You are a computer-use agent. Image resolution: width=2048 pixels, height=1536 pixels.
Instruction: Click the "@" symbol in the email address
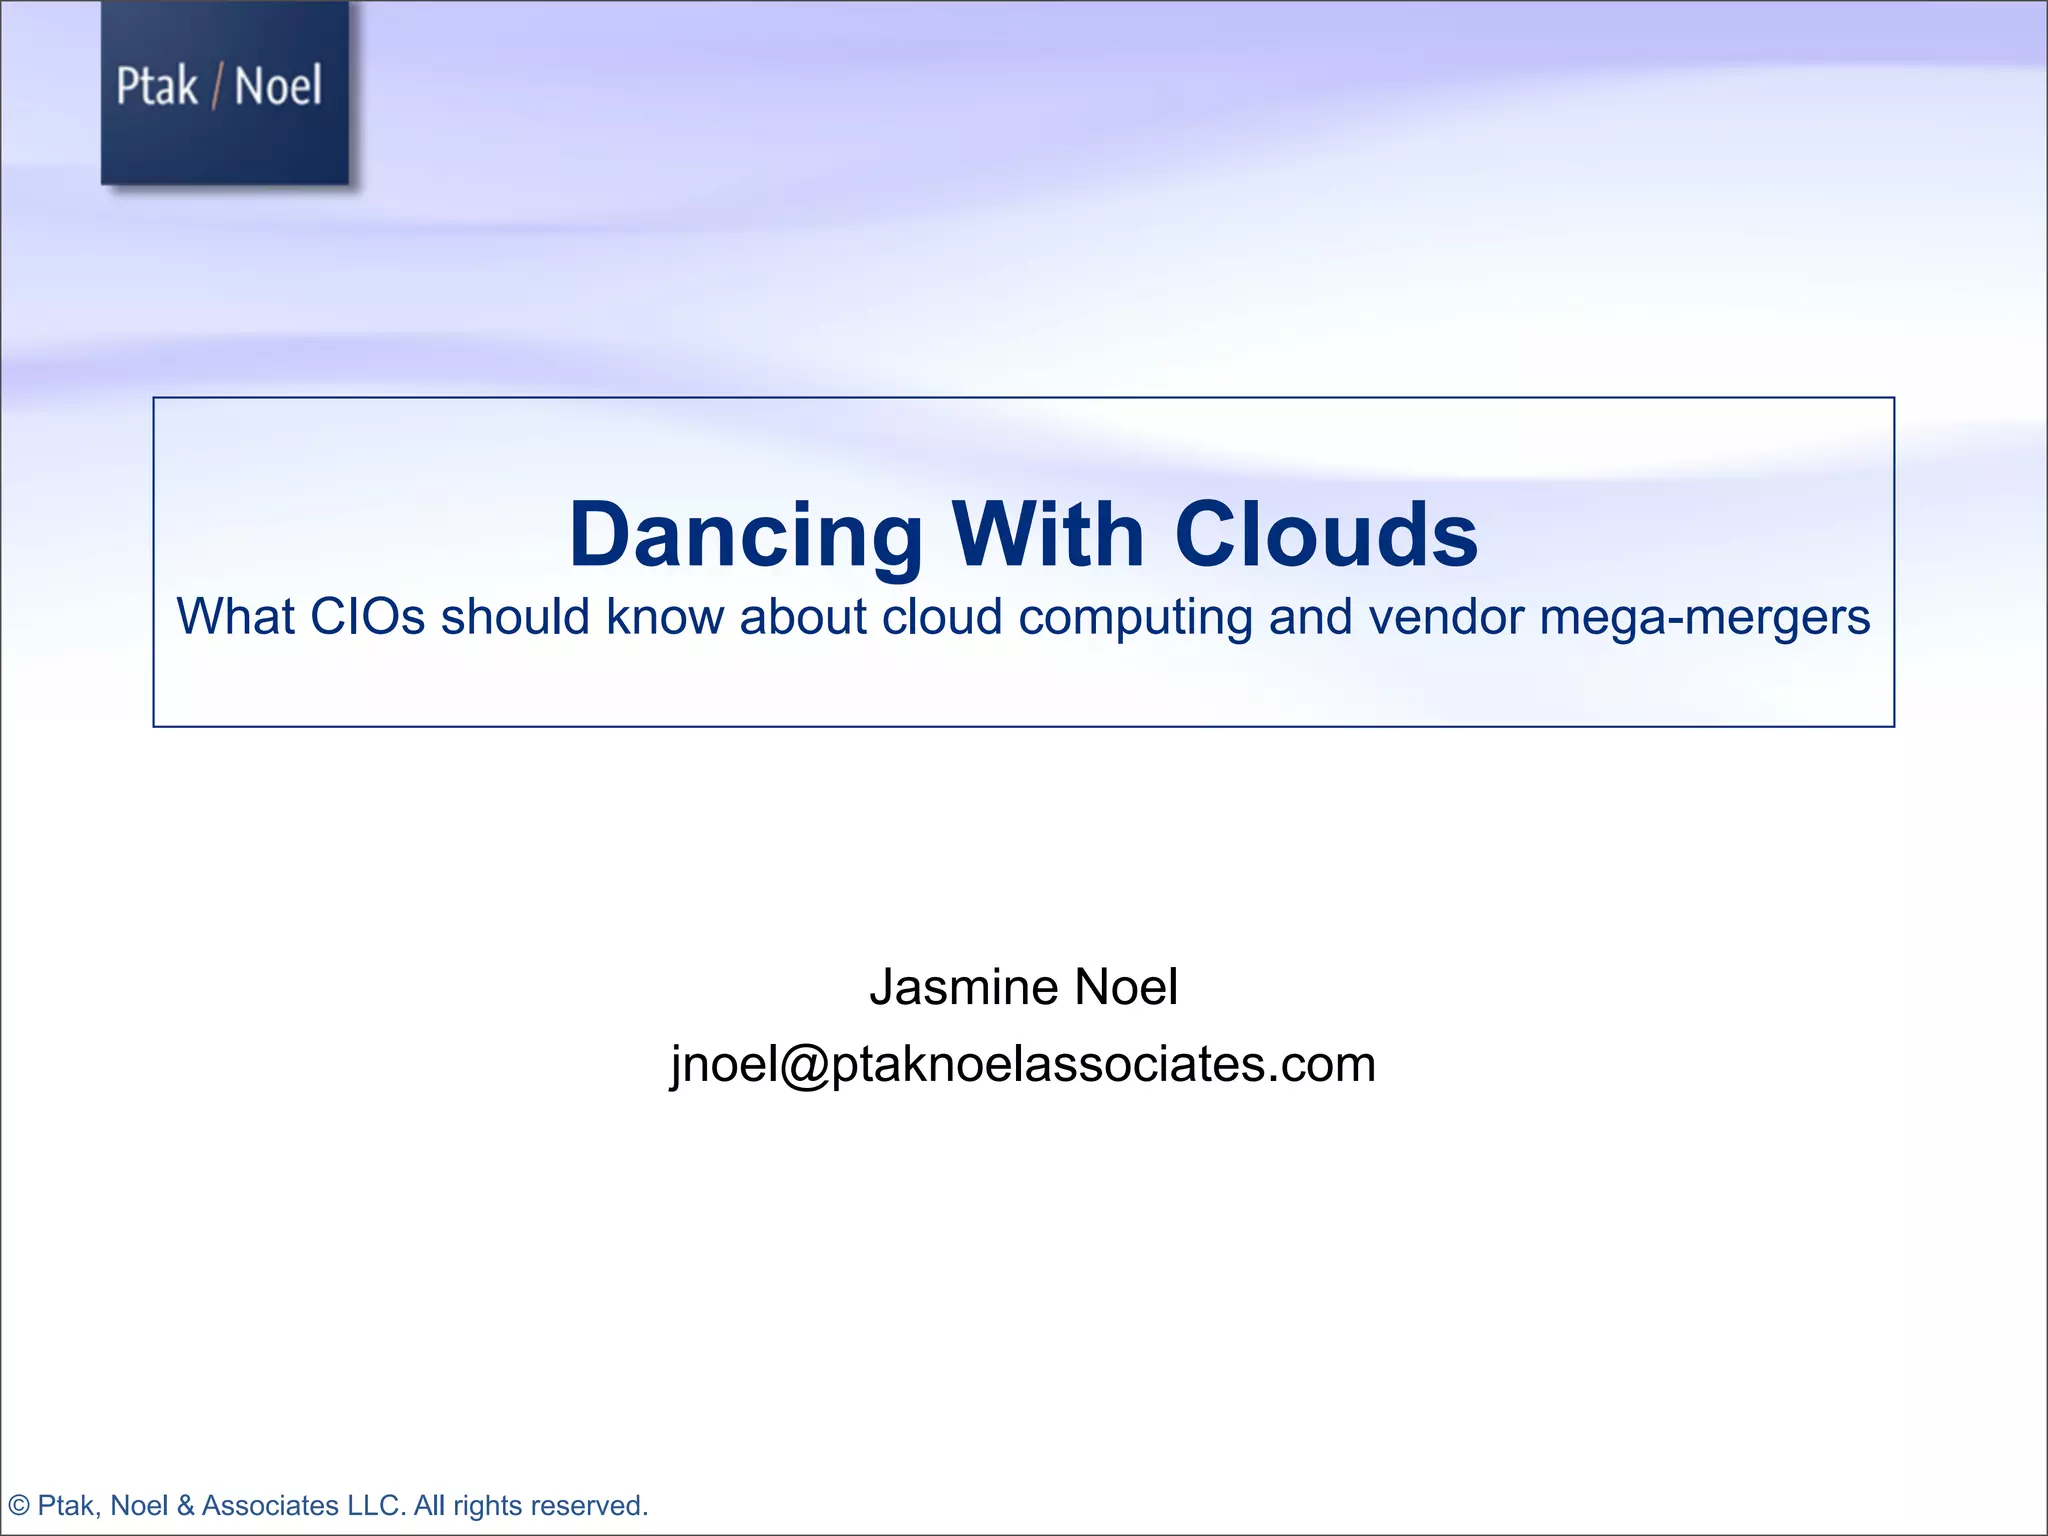(x=804, y=1064)
